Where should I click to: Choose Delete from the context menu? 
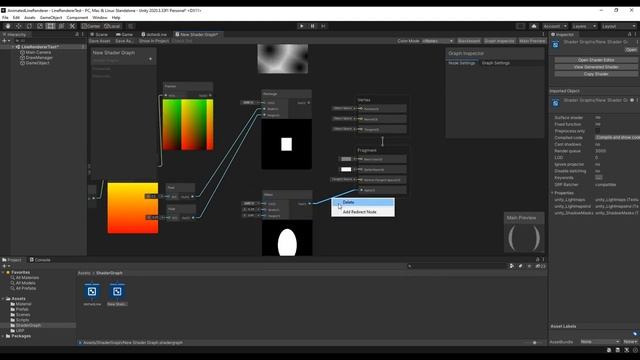(363, 202)
